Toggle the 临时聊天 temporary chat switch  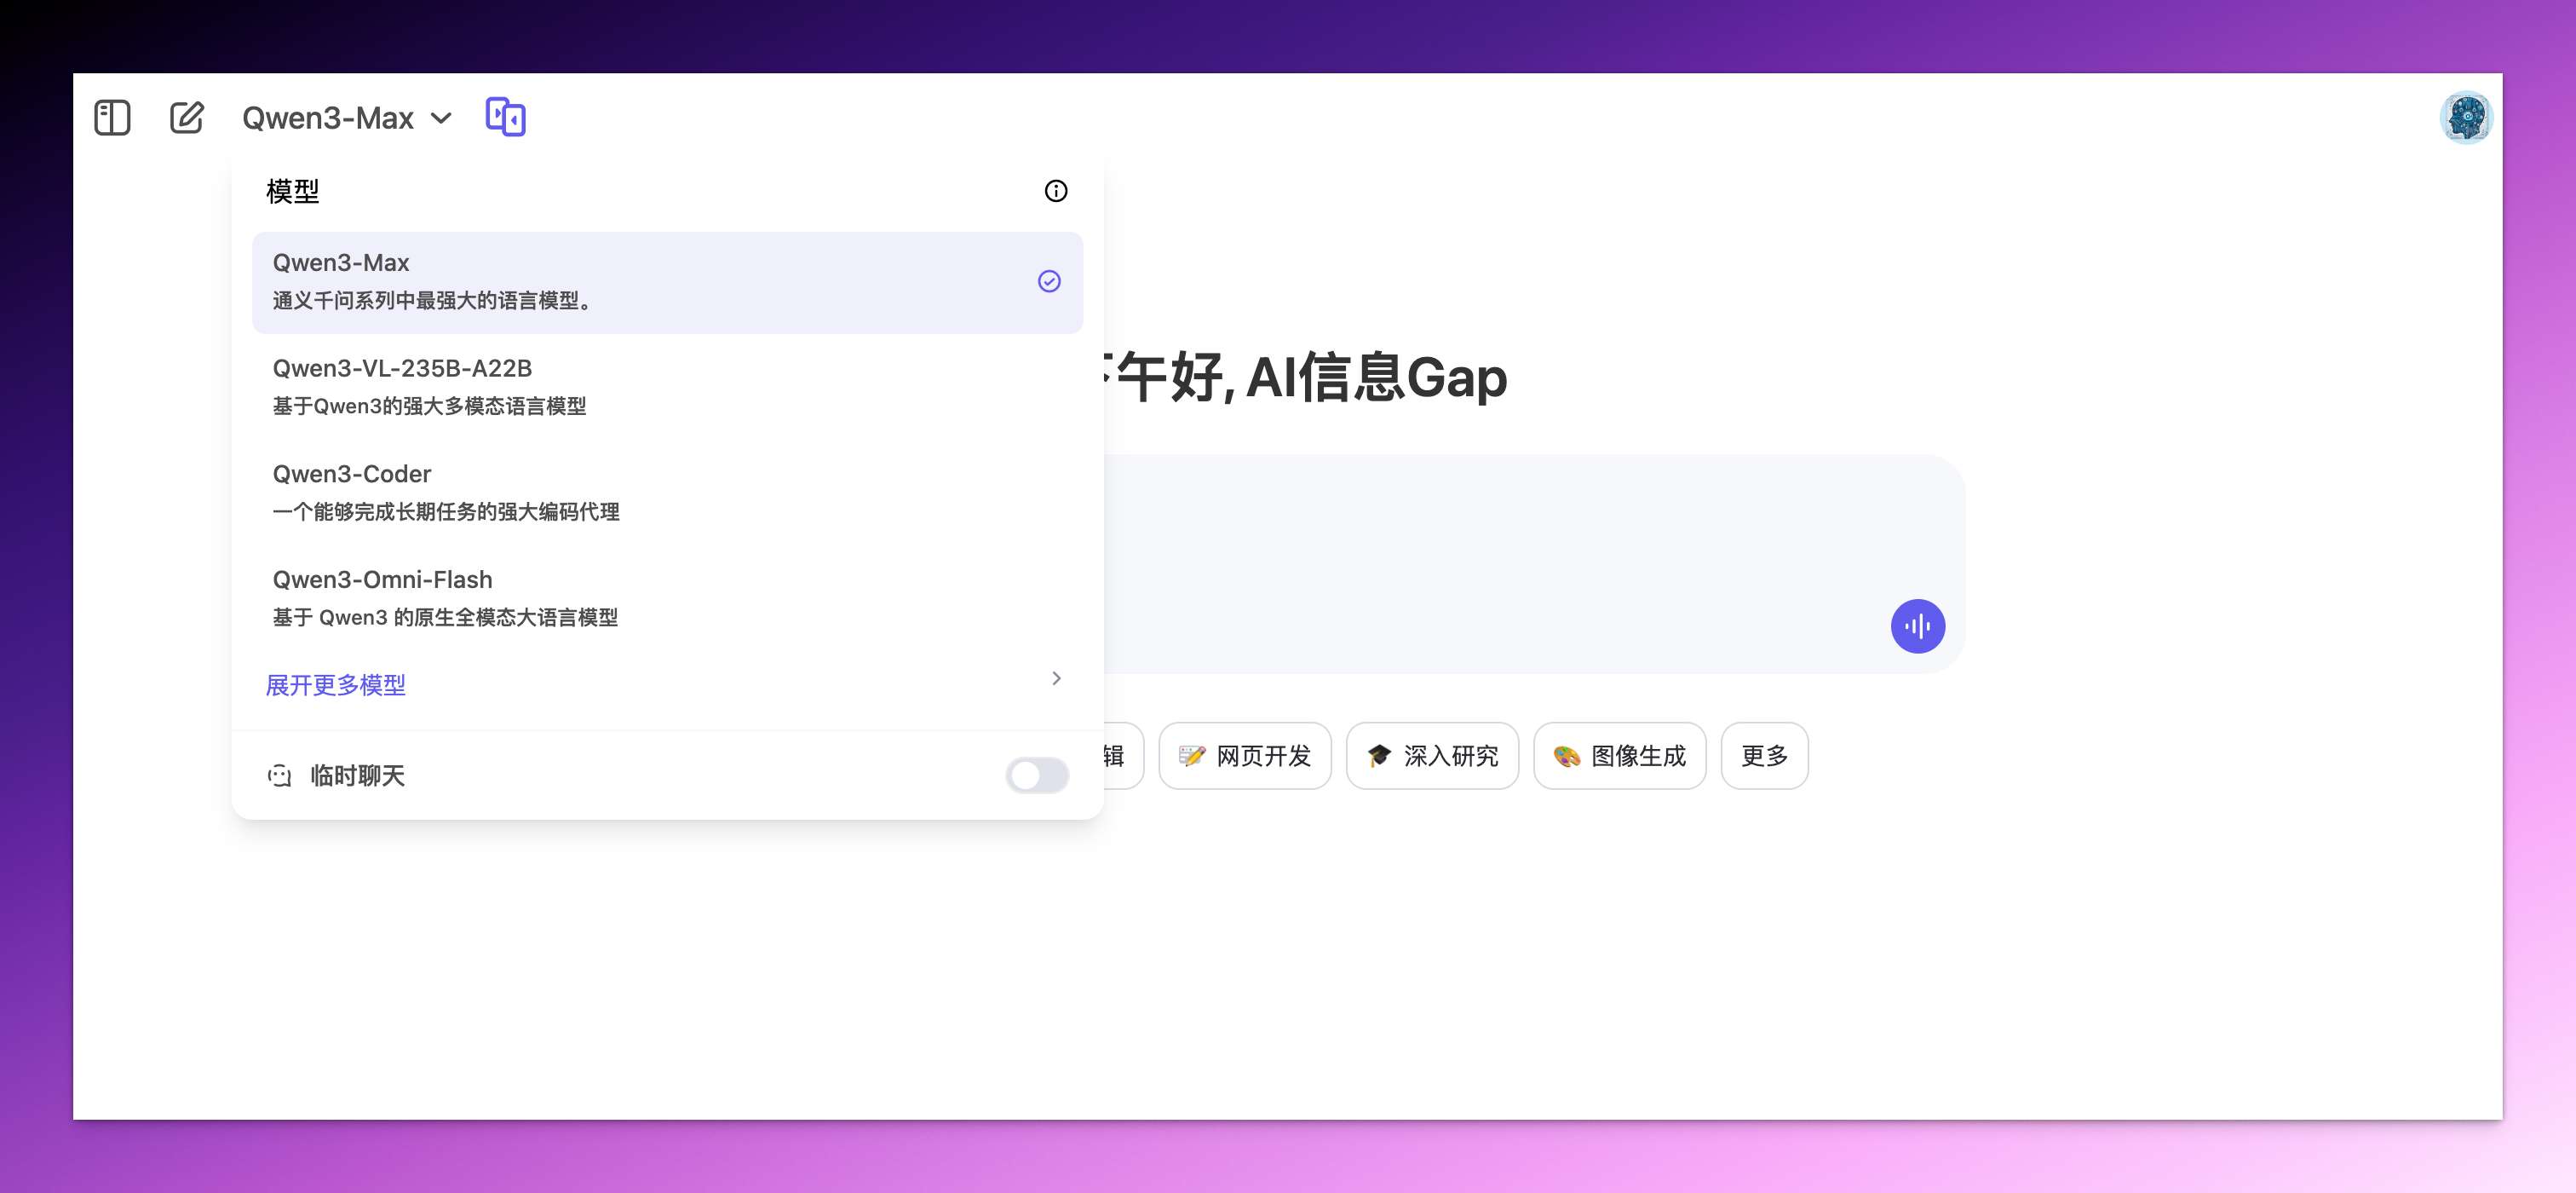pyautogui.click(x=1037, y=775)
